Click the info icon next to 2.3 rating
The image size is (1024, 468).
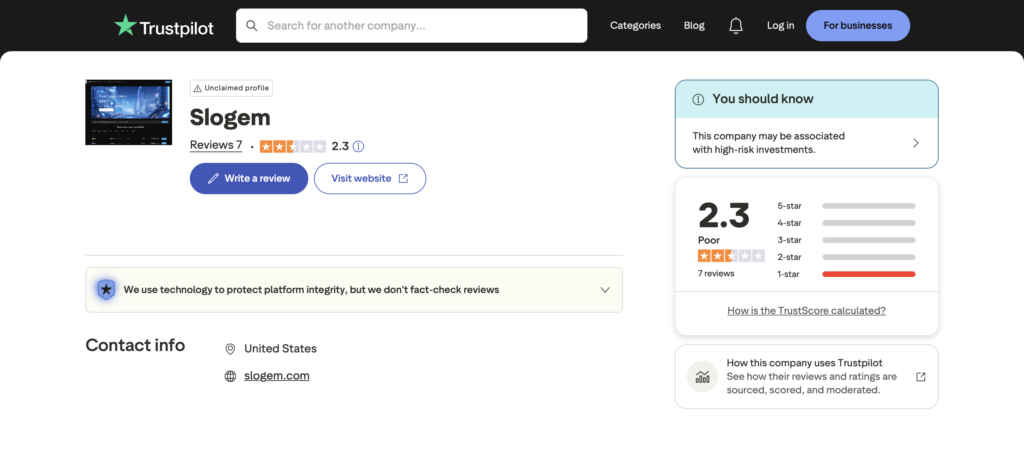359,146
